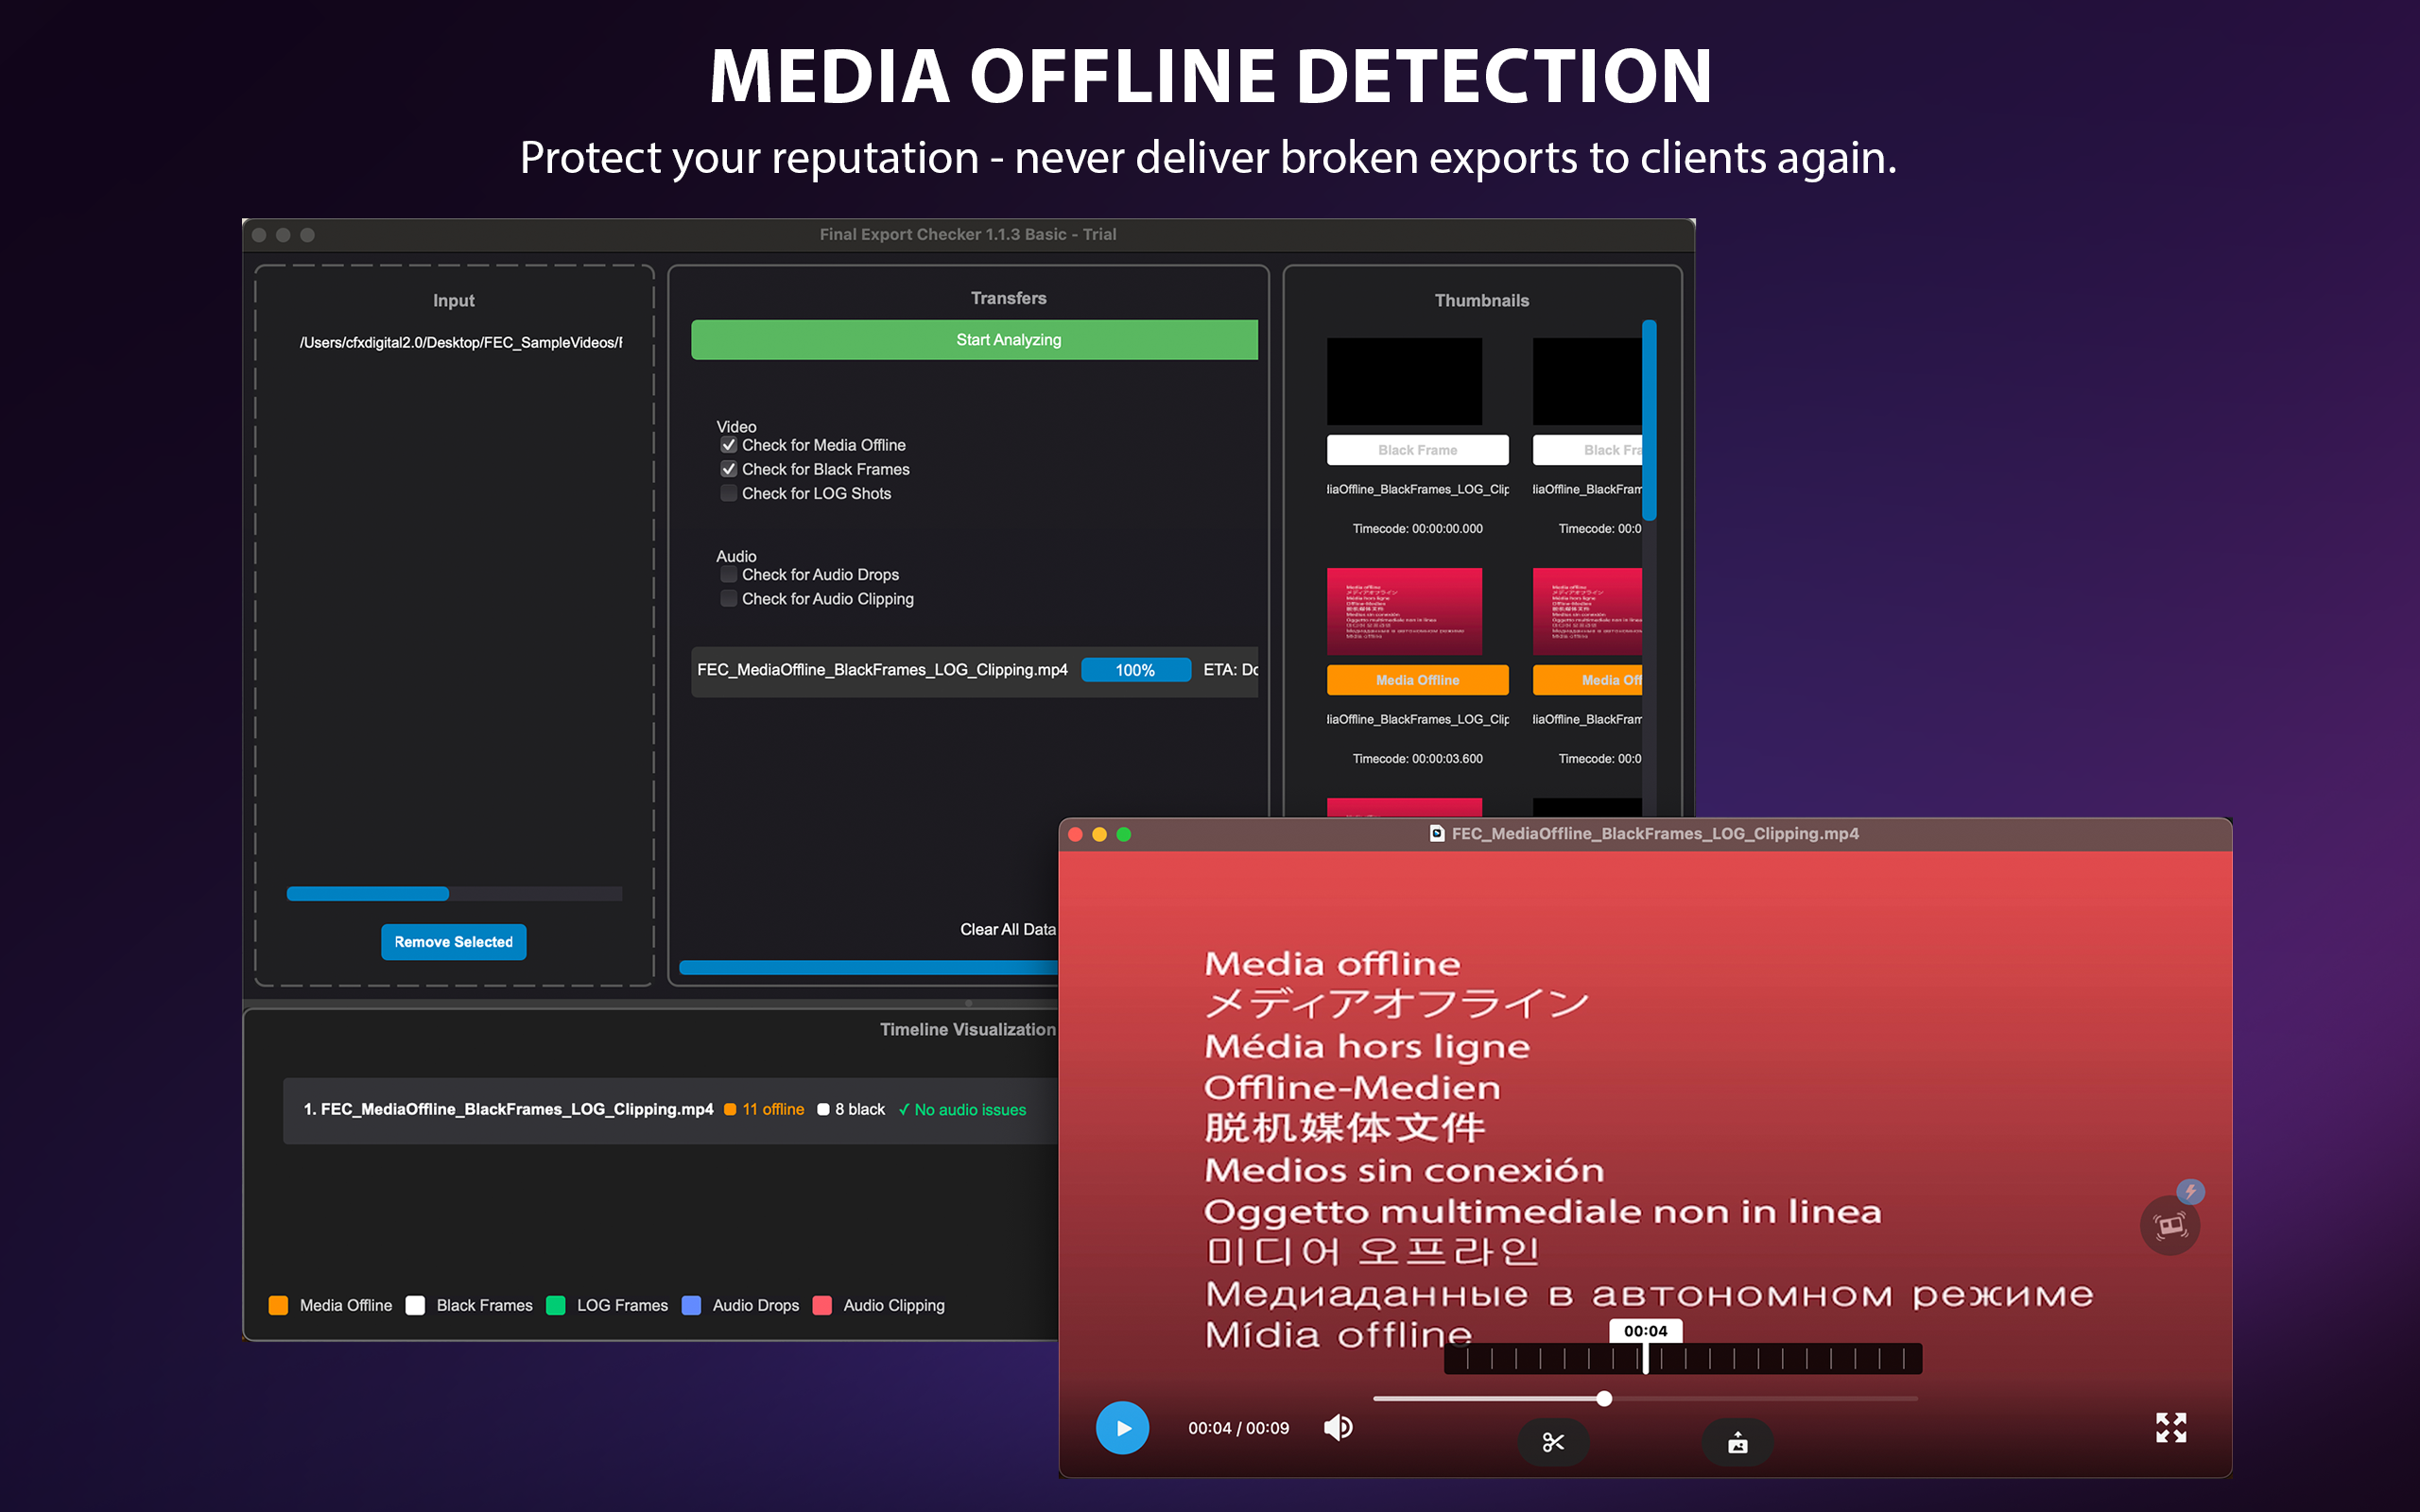Click the orange Media Offline legend swatch
Screen dimensions: 2420x1512
278,1305
